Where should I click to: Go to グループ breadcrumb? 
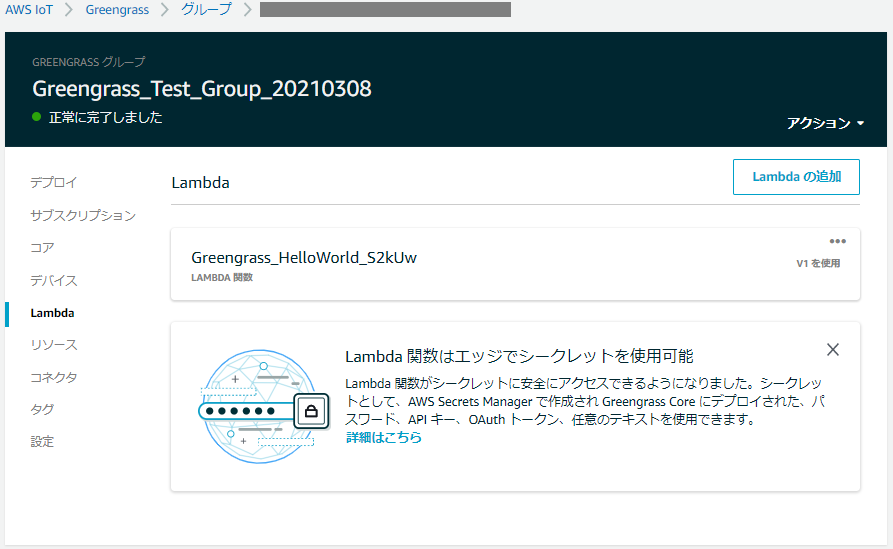206,10
